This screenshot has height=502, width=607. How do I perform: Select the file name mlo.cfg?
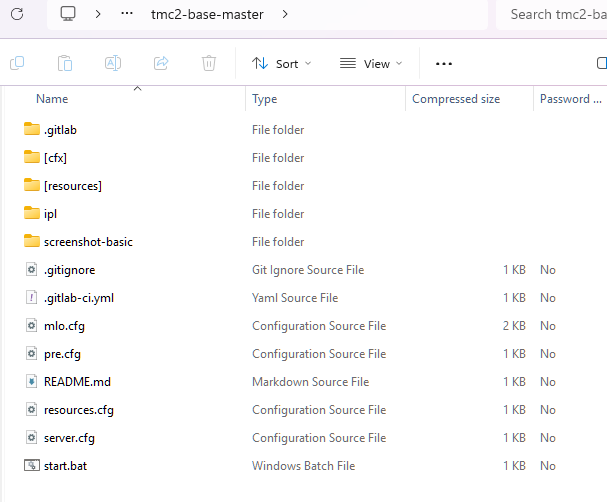[x=64, y=326]
